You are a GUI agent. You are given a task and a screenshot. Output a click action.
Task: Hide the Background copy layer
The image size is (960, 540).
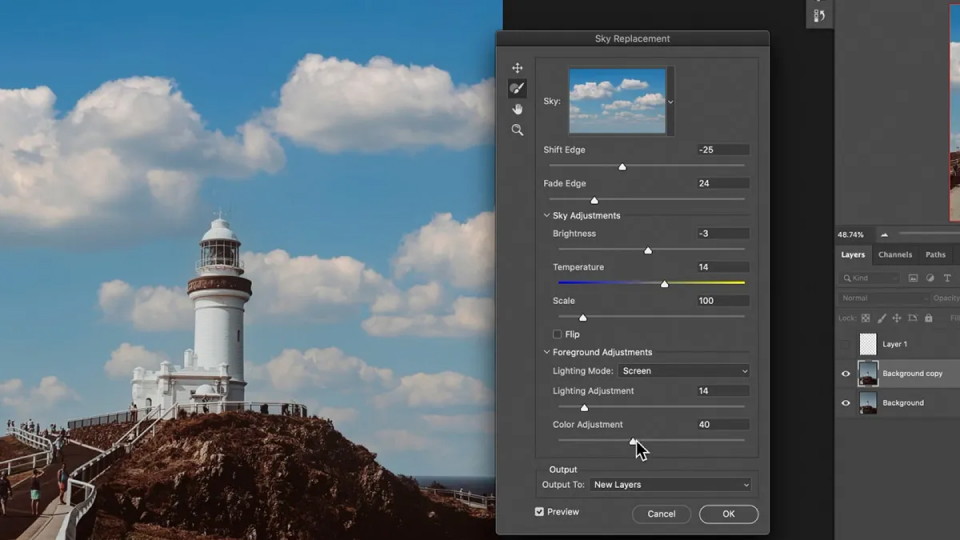point(846,374)
